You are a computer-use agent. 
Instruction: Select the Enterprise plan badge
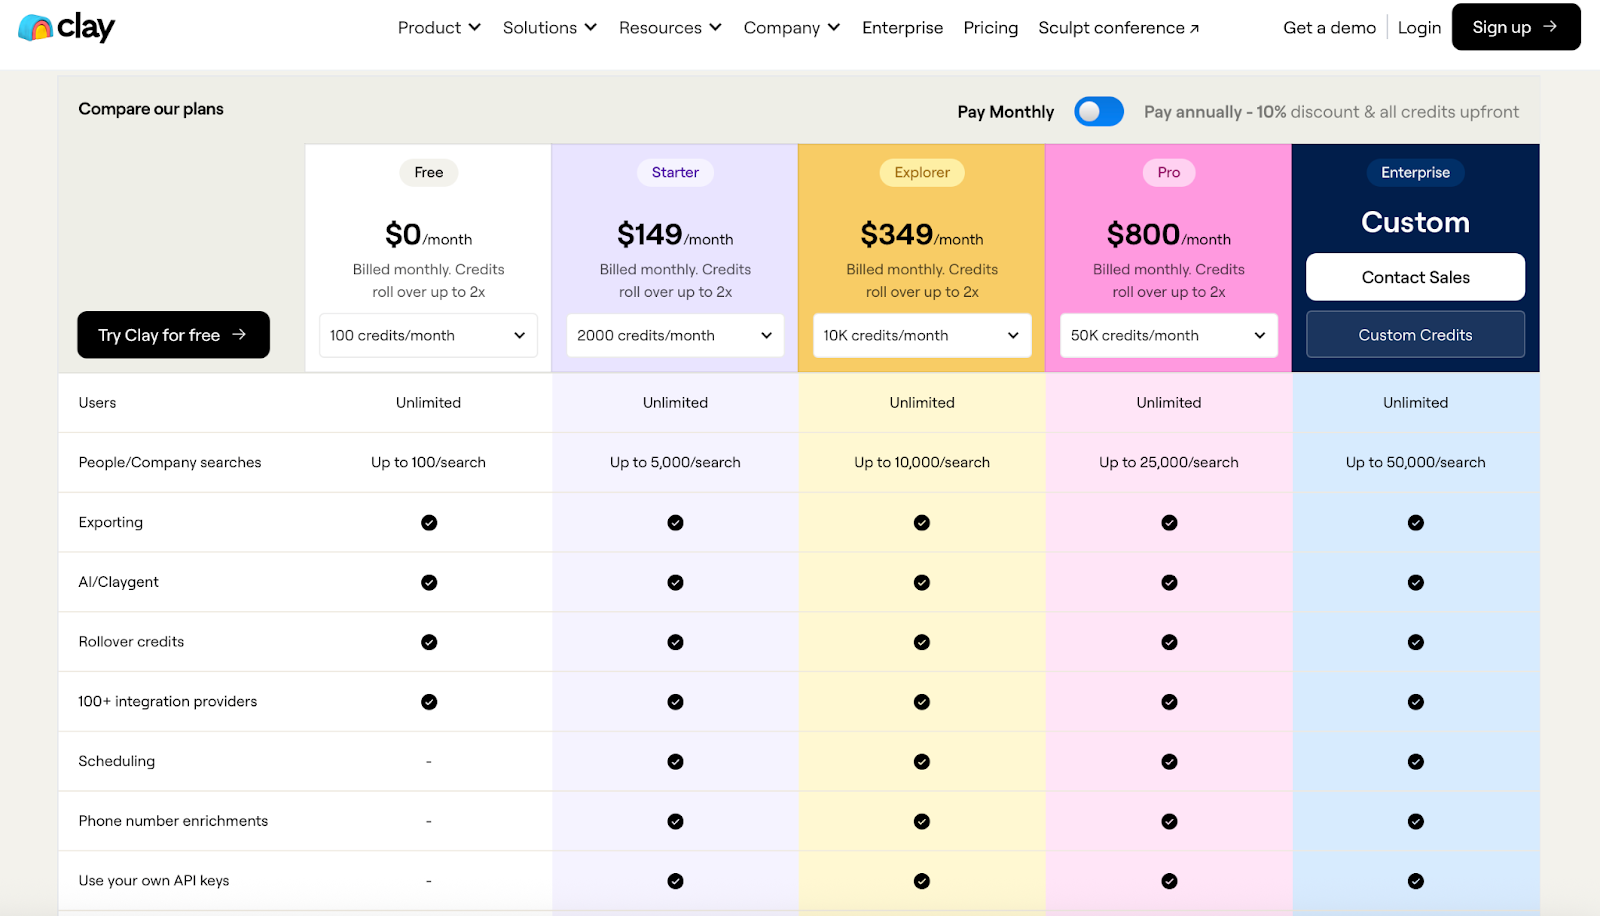1415,172
